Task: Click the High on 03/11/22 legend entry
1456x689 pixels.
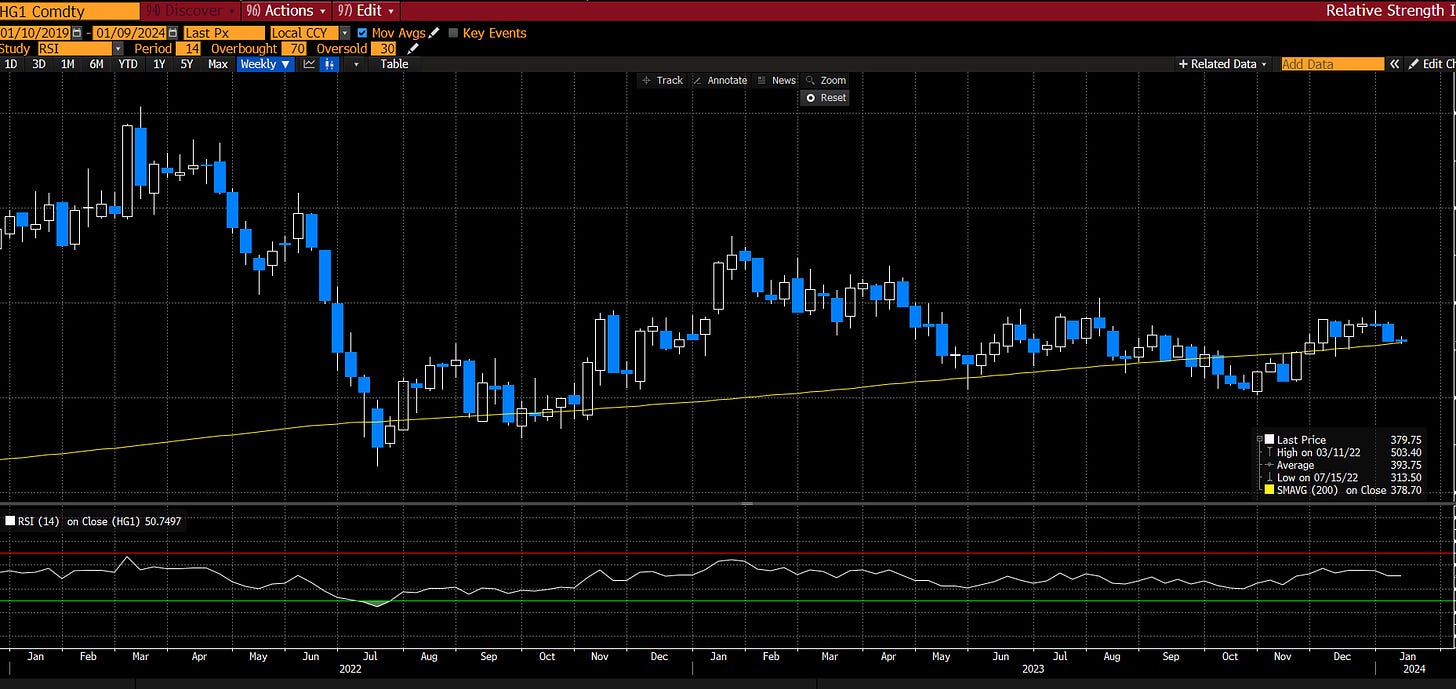Action: click(x=1318, y=452)
